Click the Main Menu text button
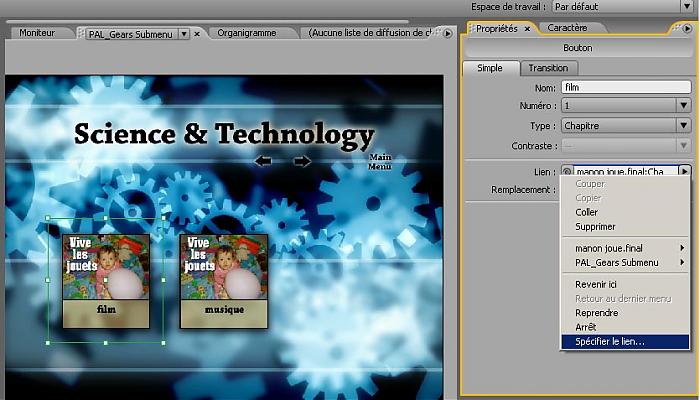This screenshot has width=700, height=400. pyautogui.click(x=380, y=162)
